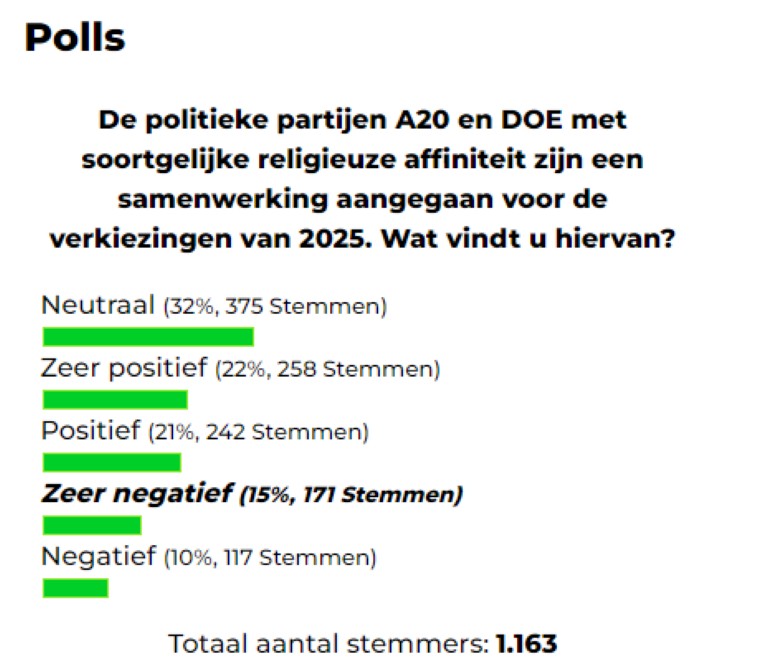759x663 pixels.
Task: Click the Neutraal green result bar
Action: [x=147, y=337]
